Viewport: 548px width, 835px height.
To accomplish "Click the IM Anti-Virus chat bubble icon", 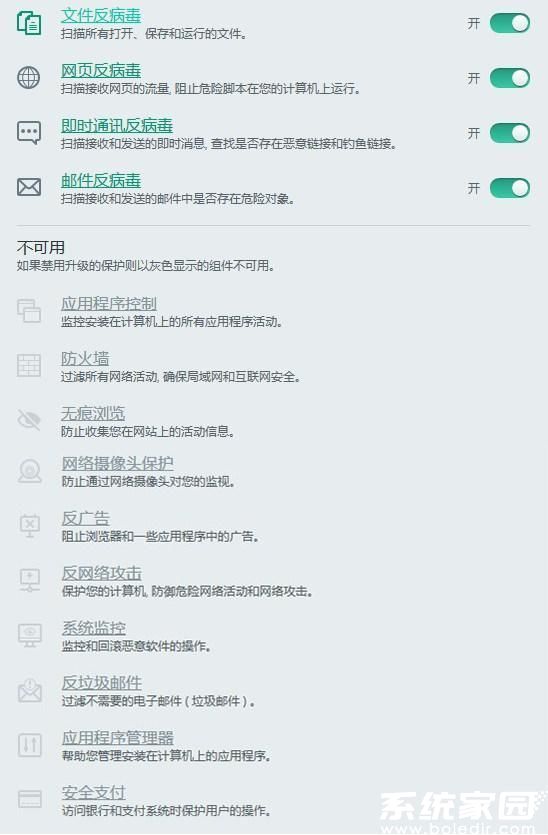I will (29, 133).
